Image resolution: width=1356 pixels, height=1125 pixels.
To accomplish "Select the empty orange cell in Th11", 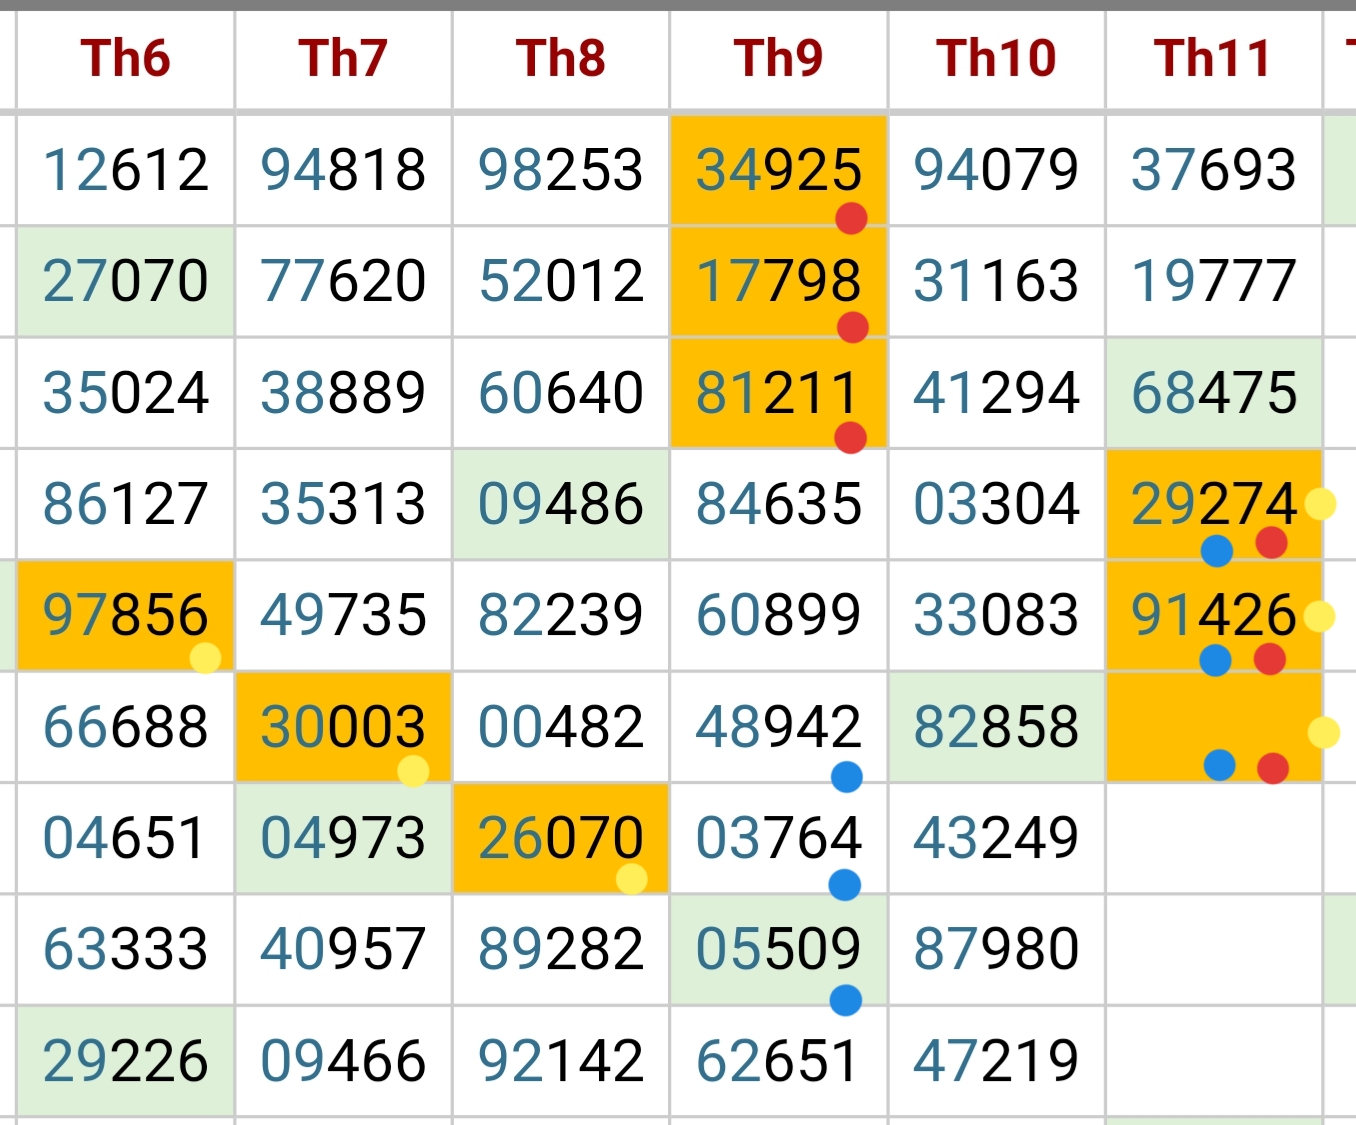I will (x=1214, y=727).
